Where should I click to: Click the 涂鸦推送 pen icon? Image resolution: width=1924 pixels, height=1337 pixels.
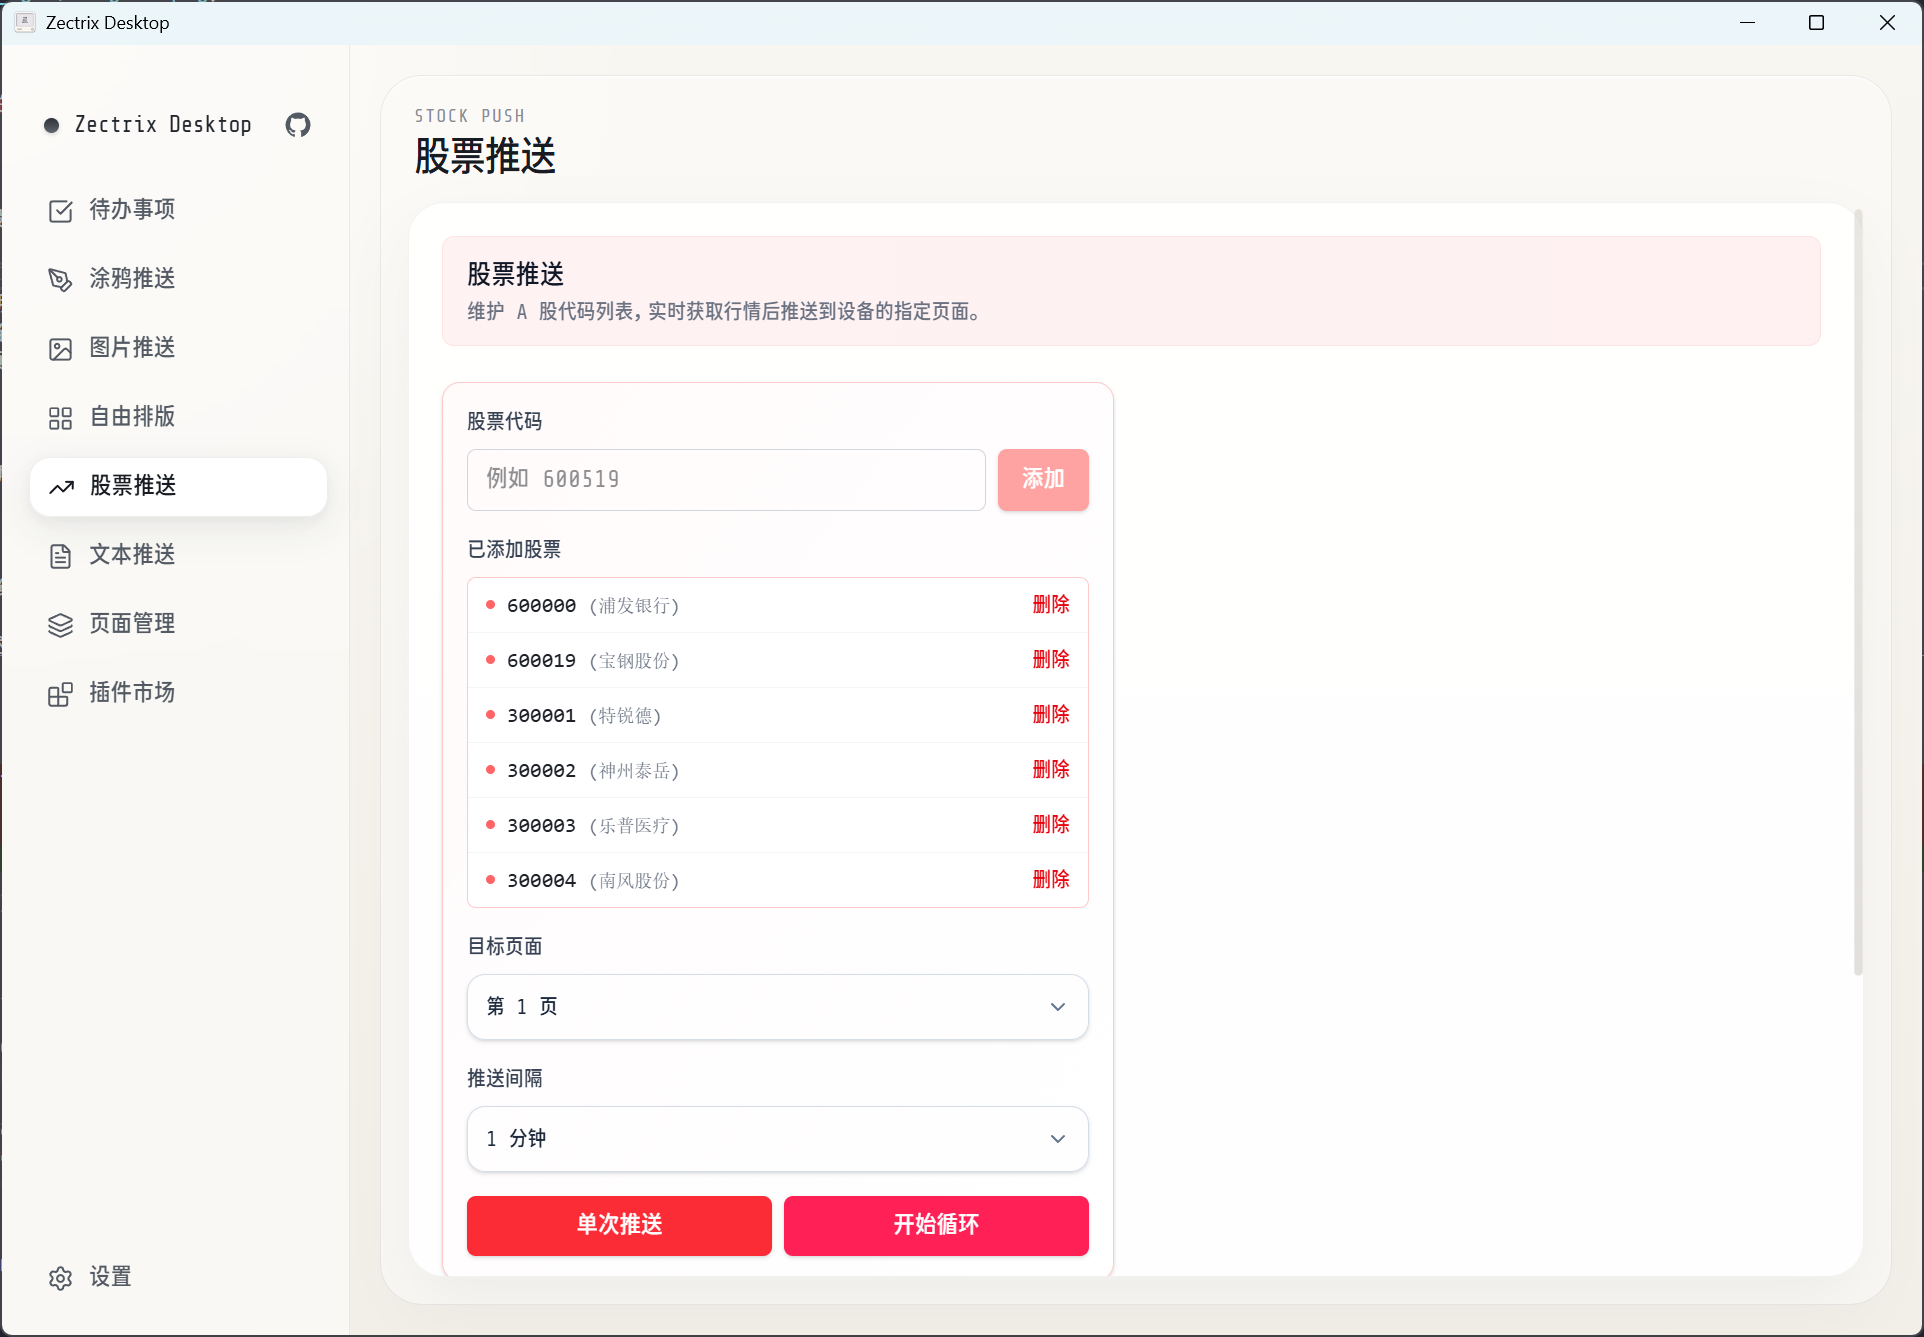click(60, 279)
